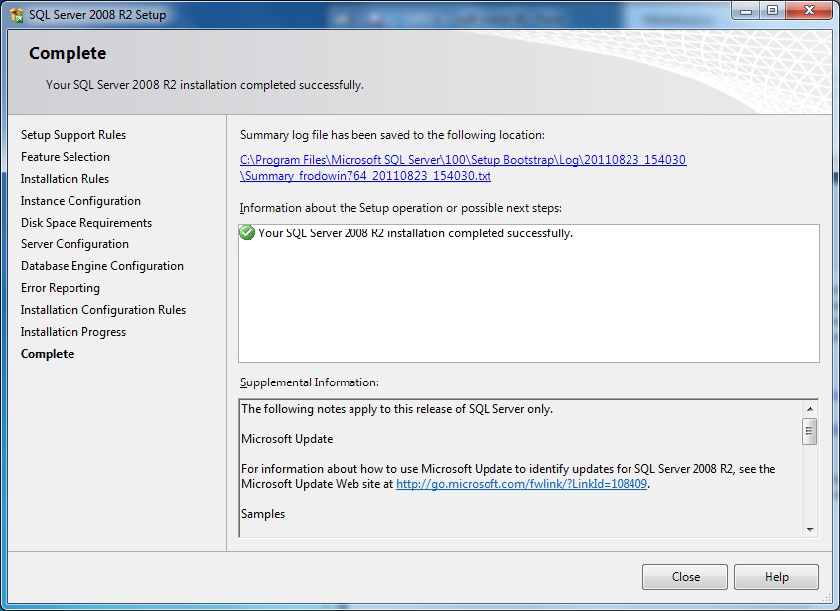Screen dimensions: 840x611
Task: Open the summary log file path link
Action: click(463, 168)
